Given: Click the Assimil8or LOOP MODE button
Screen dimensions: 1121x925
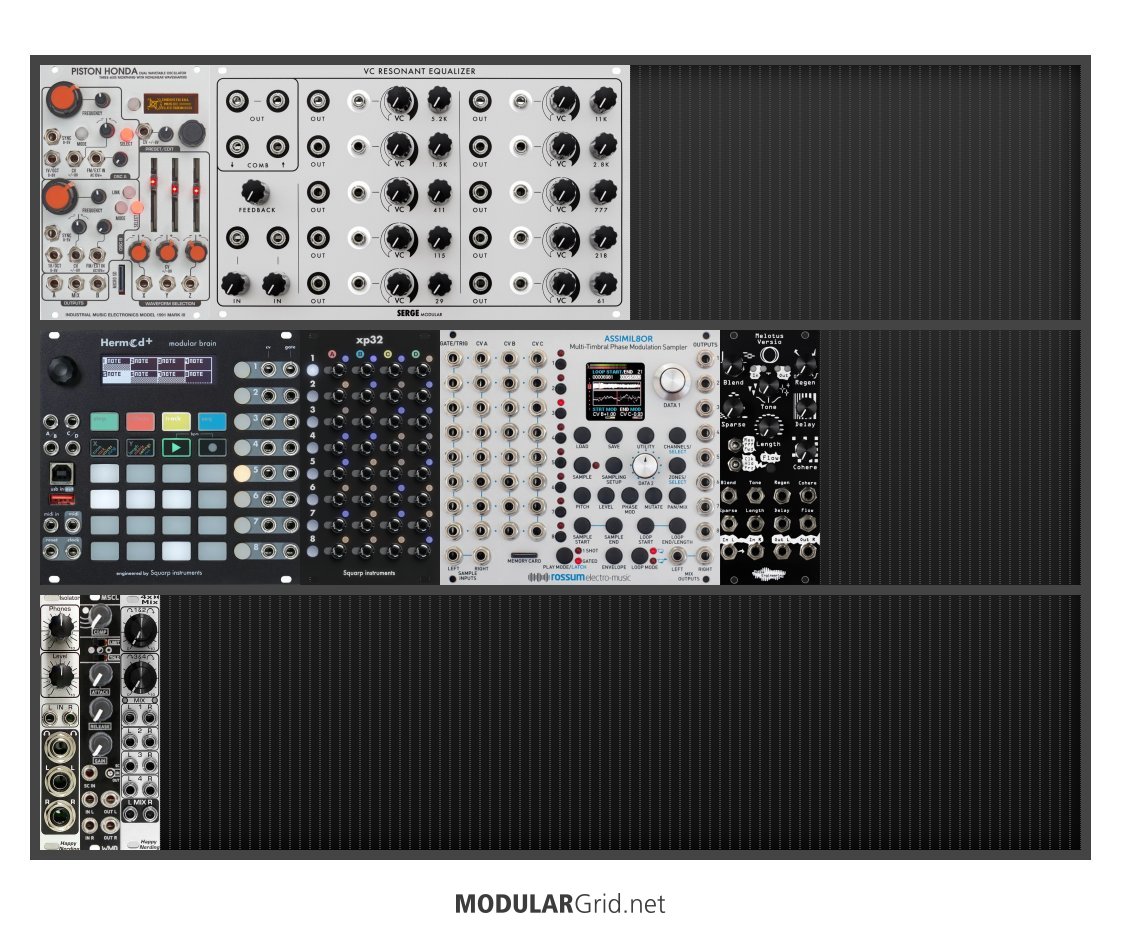Looking at the screenshot, I should (x=640, y=556).
